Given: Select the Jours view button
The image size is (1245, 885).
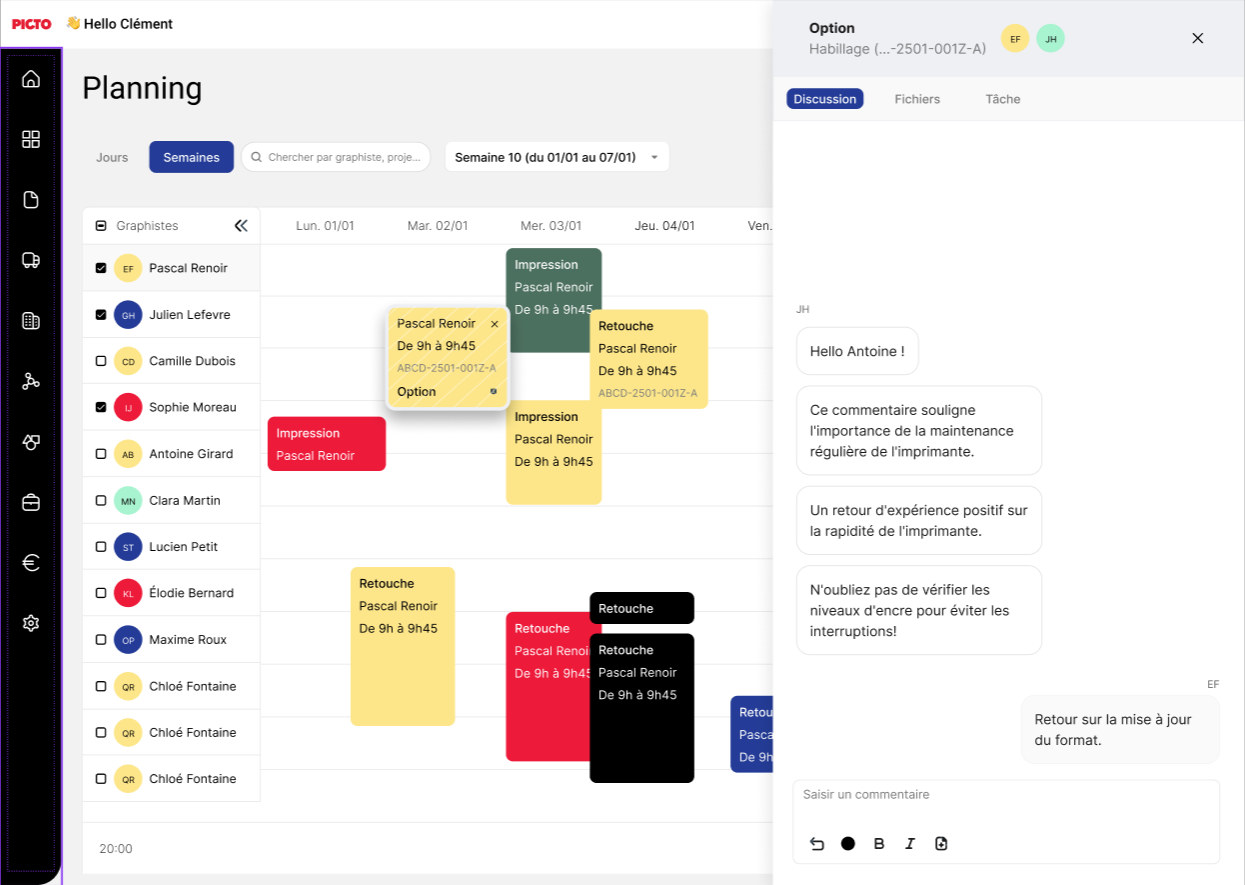Looking at the screenshot, I should click(x=112, y=157).
